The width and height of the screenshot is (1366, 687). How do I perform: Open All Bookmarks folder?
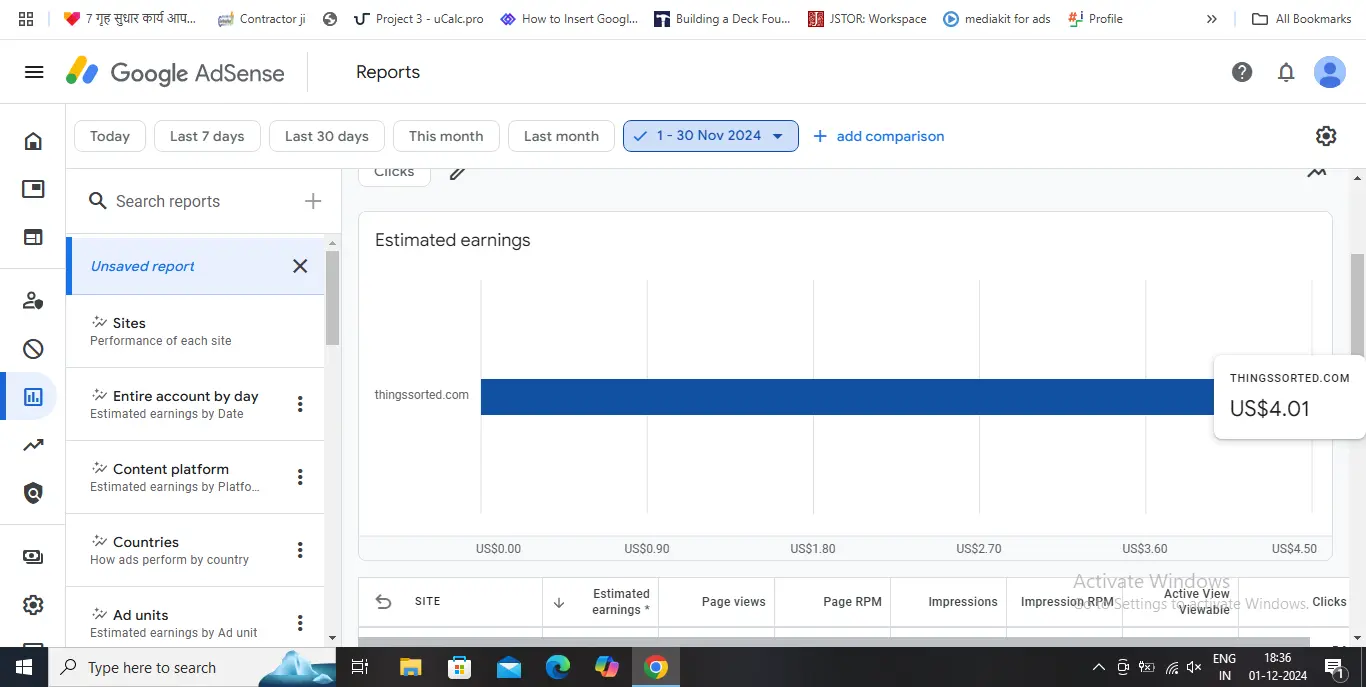(x=1302, y=18)
